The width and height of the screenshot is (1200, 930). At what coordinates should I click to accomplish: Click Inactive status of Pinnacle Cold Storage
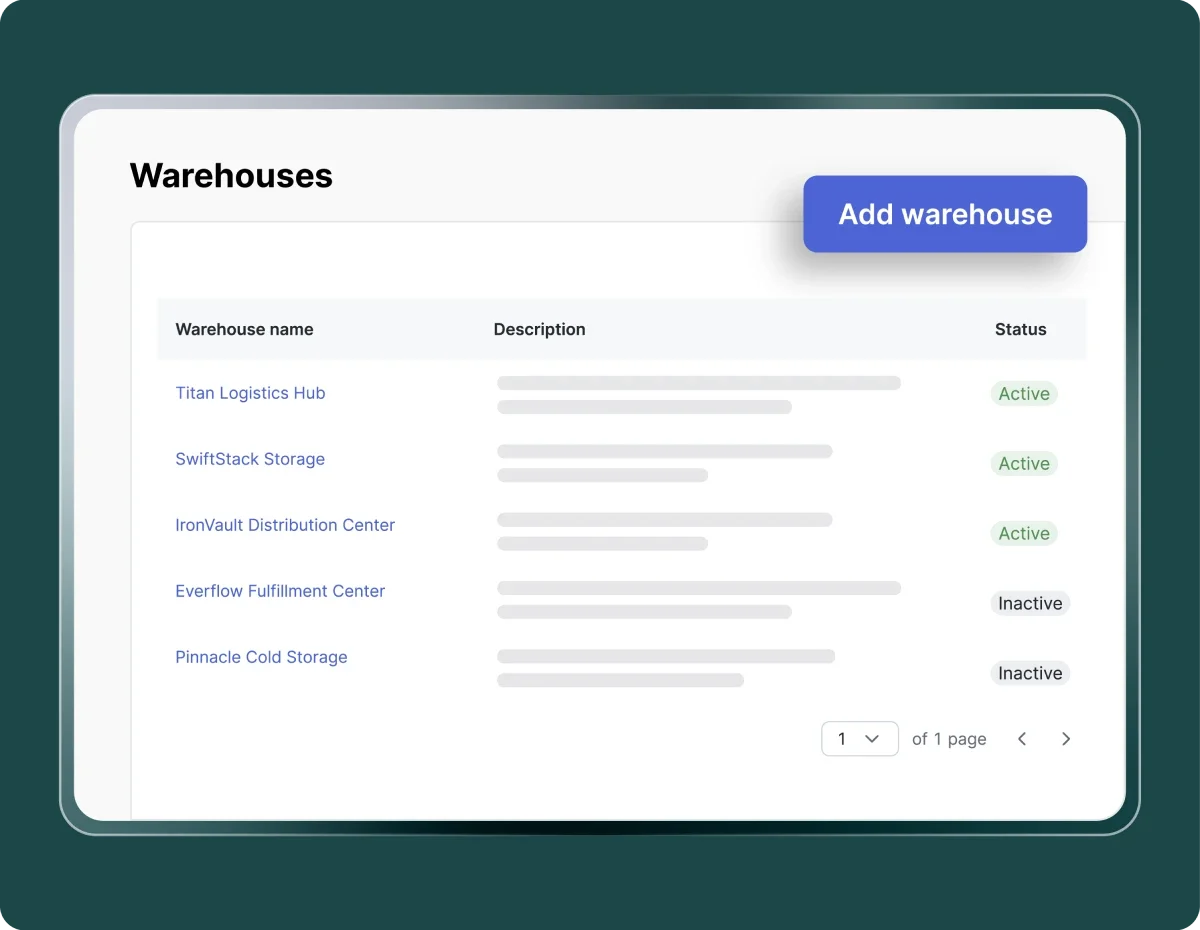(x=1030, y=674)
